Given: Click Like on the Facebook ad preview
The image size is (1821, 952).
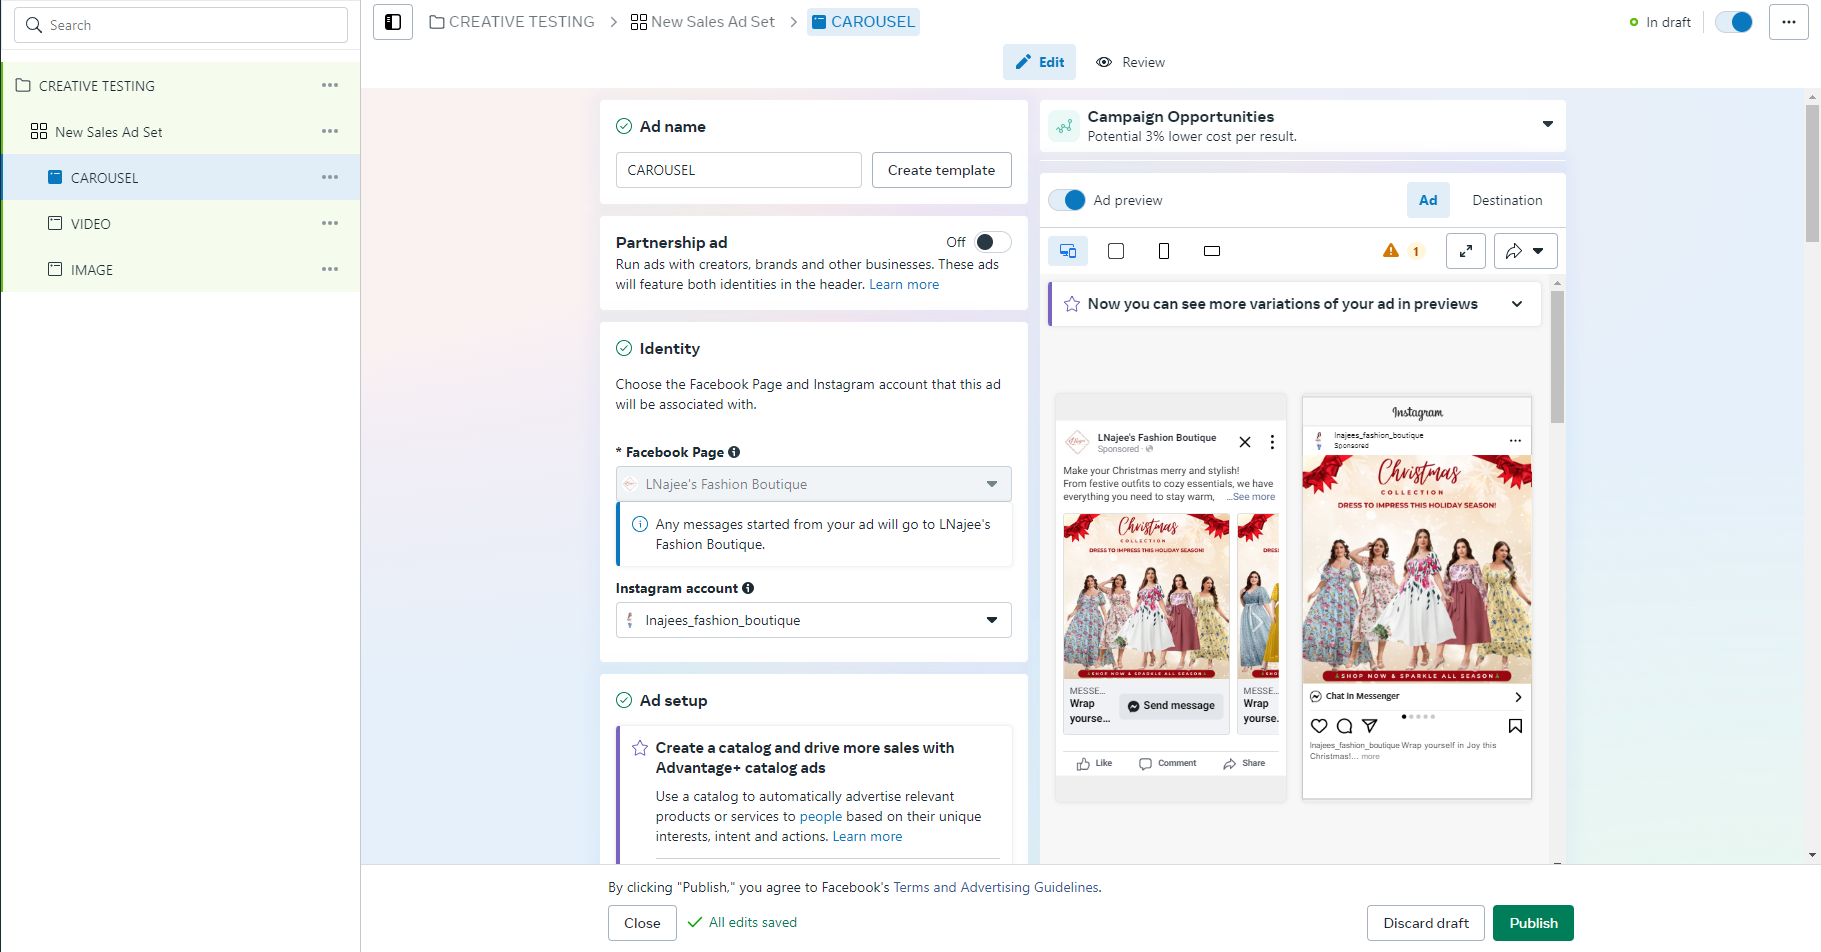Looking at the screenshot, I should [x=1095, y=764].
